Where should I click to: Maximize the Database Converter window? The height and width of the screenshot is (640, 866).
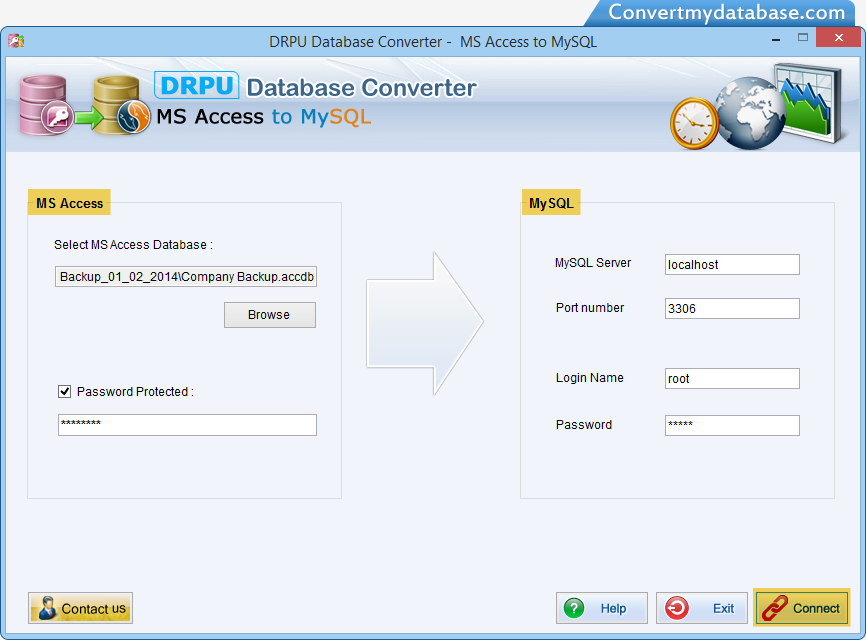tap(802, 38)
